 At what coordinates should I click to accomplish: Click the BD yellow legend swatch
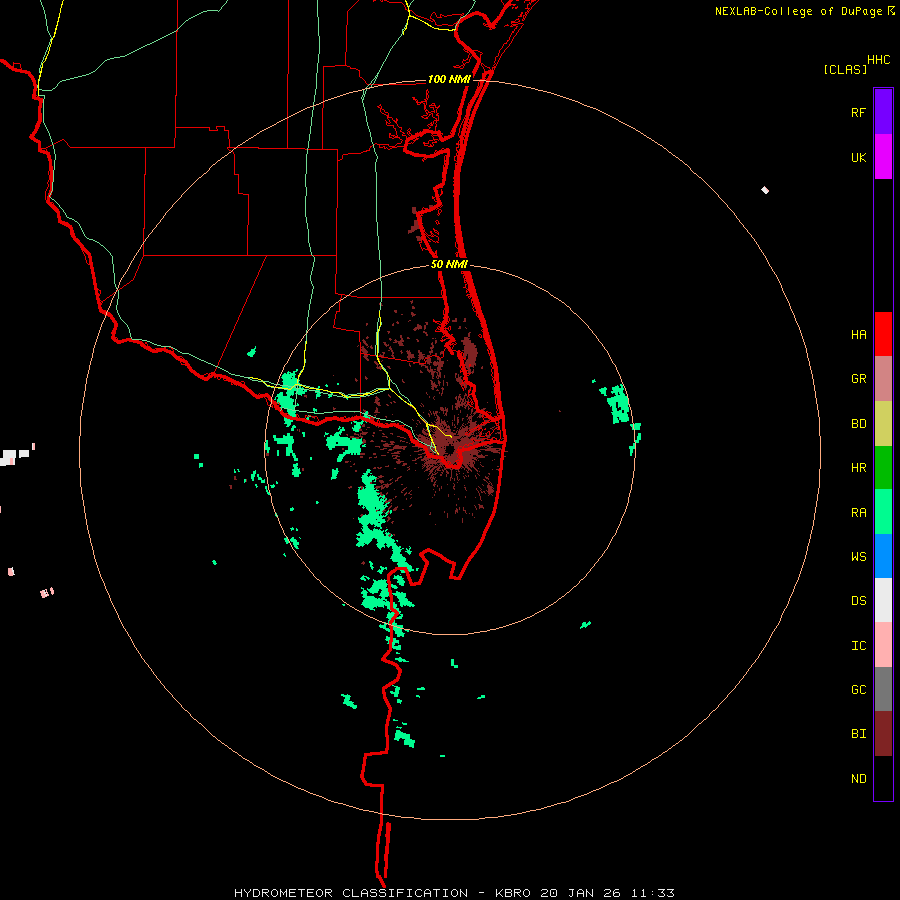(883, 423)
